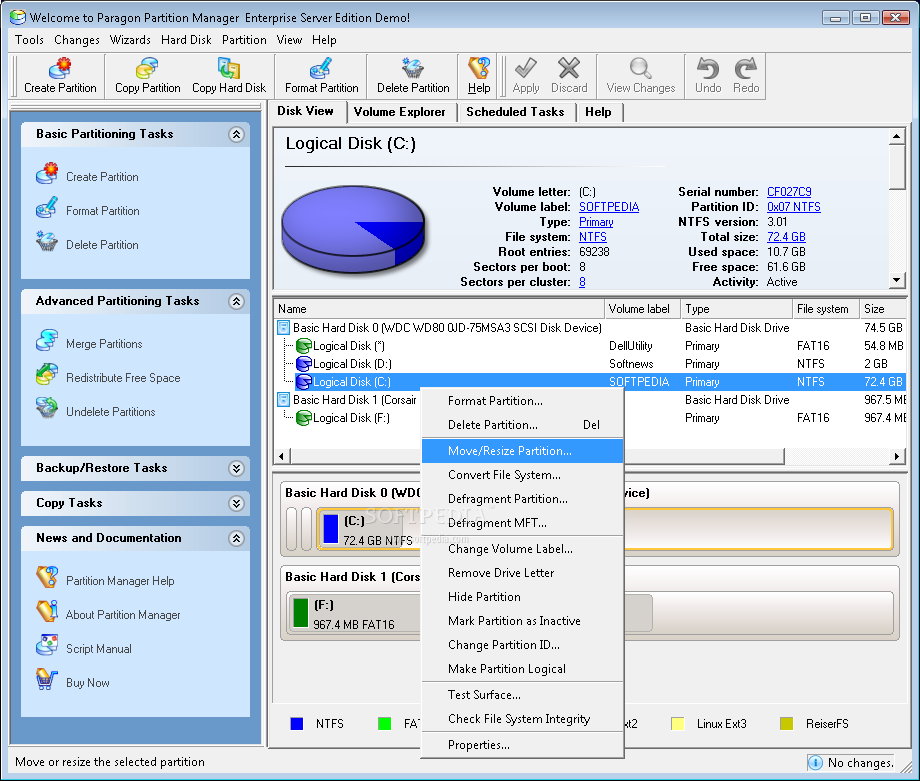Click the 0x07 NTFS partition ID link
This screenshot has width=920, height=781.
point(793,207)
